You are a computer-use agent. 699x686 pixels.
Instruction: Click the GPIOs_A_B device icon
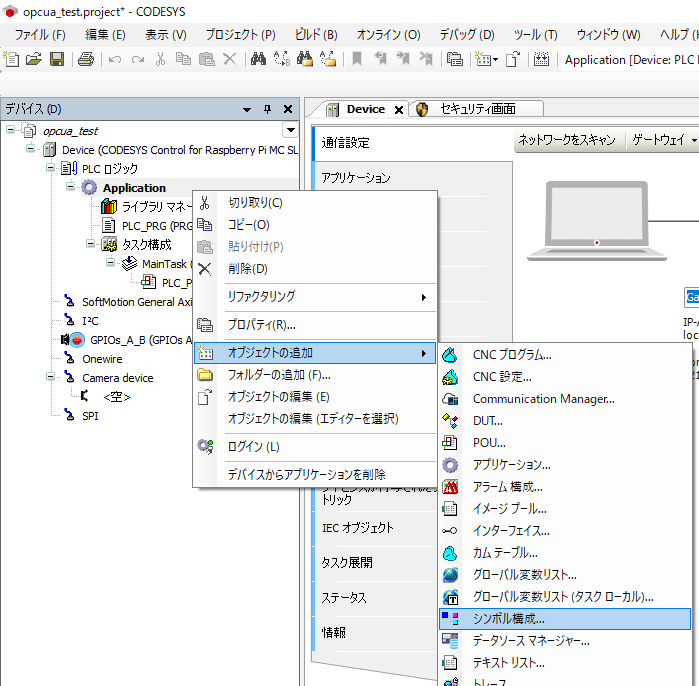coord(77,340)
